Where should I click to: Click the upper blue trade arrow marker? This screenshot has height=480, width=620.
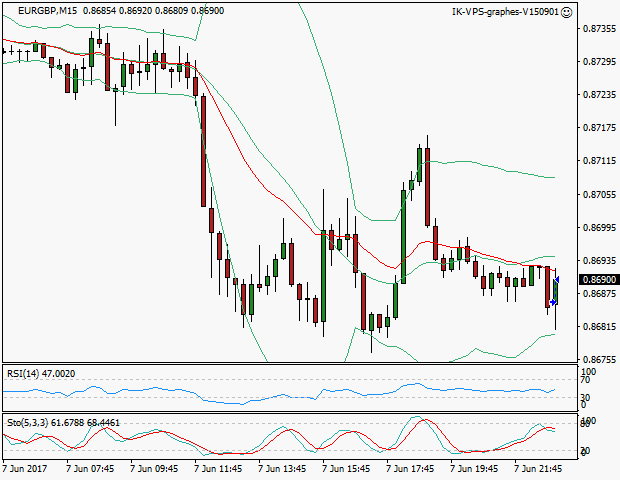pos(557,278)
